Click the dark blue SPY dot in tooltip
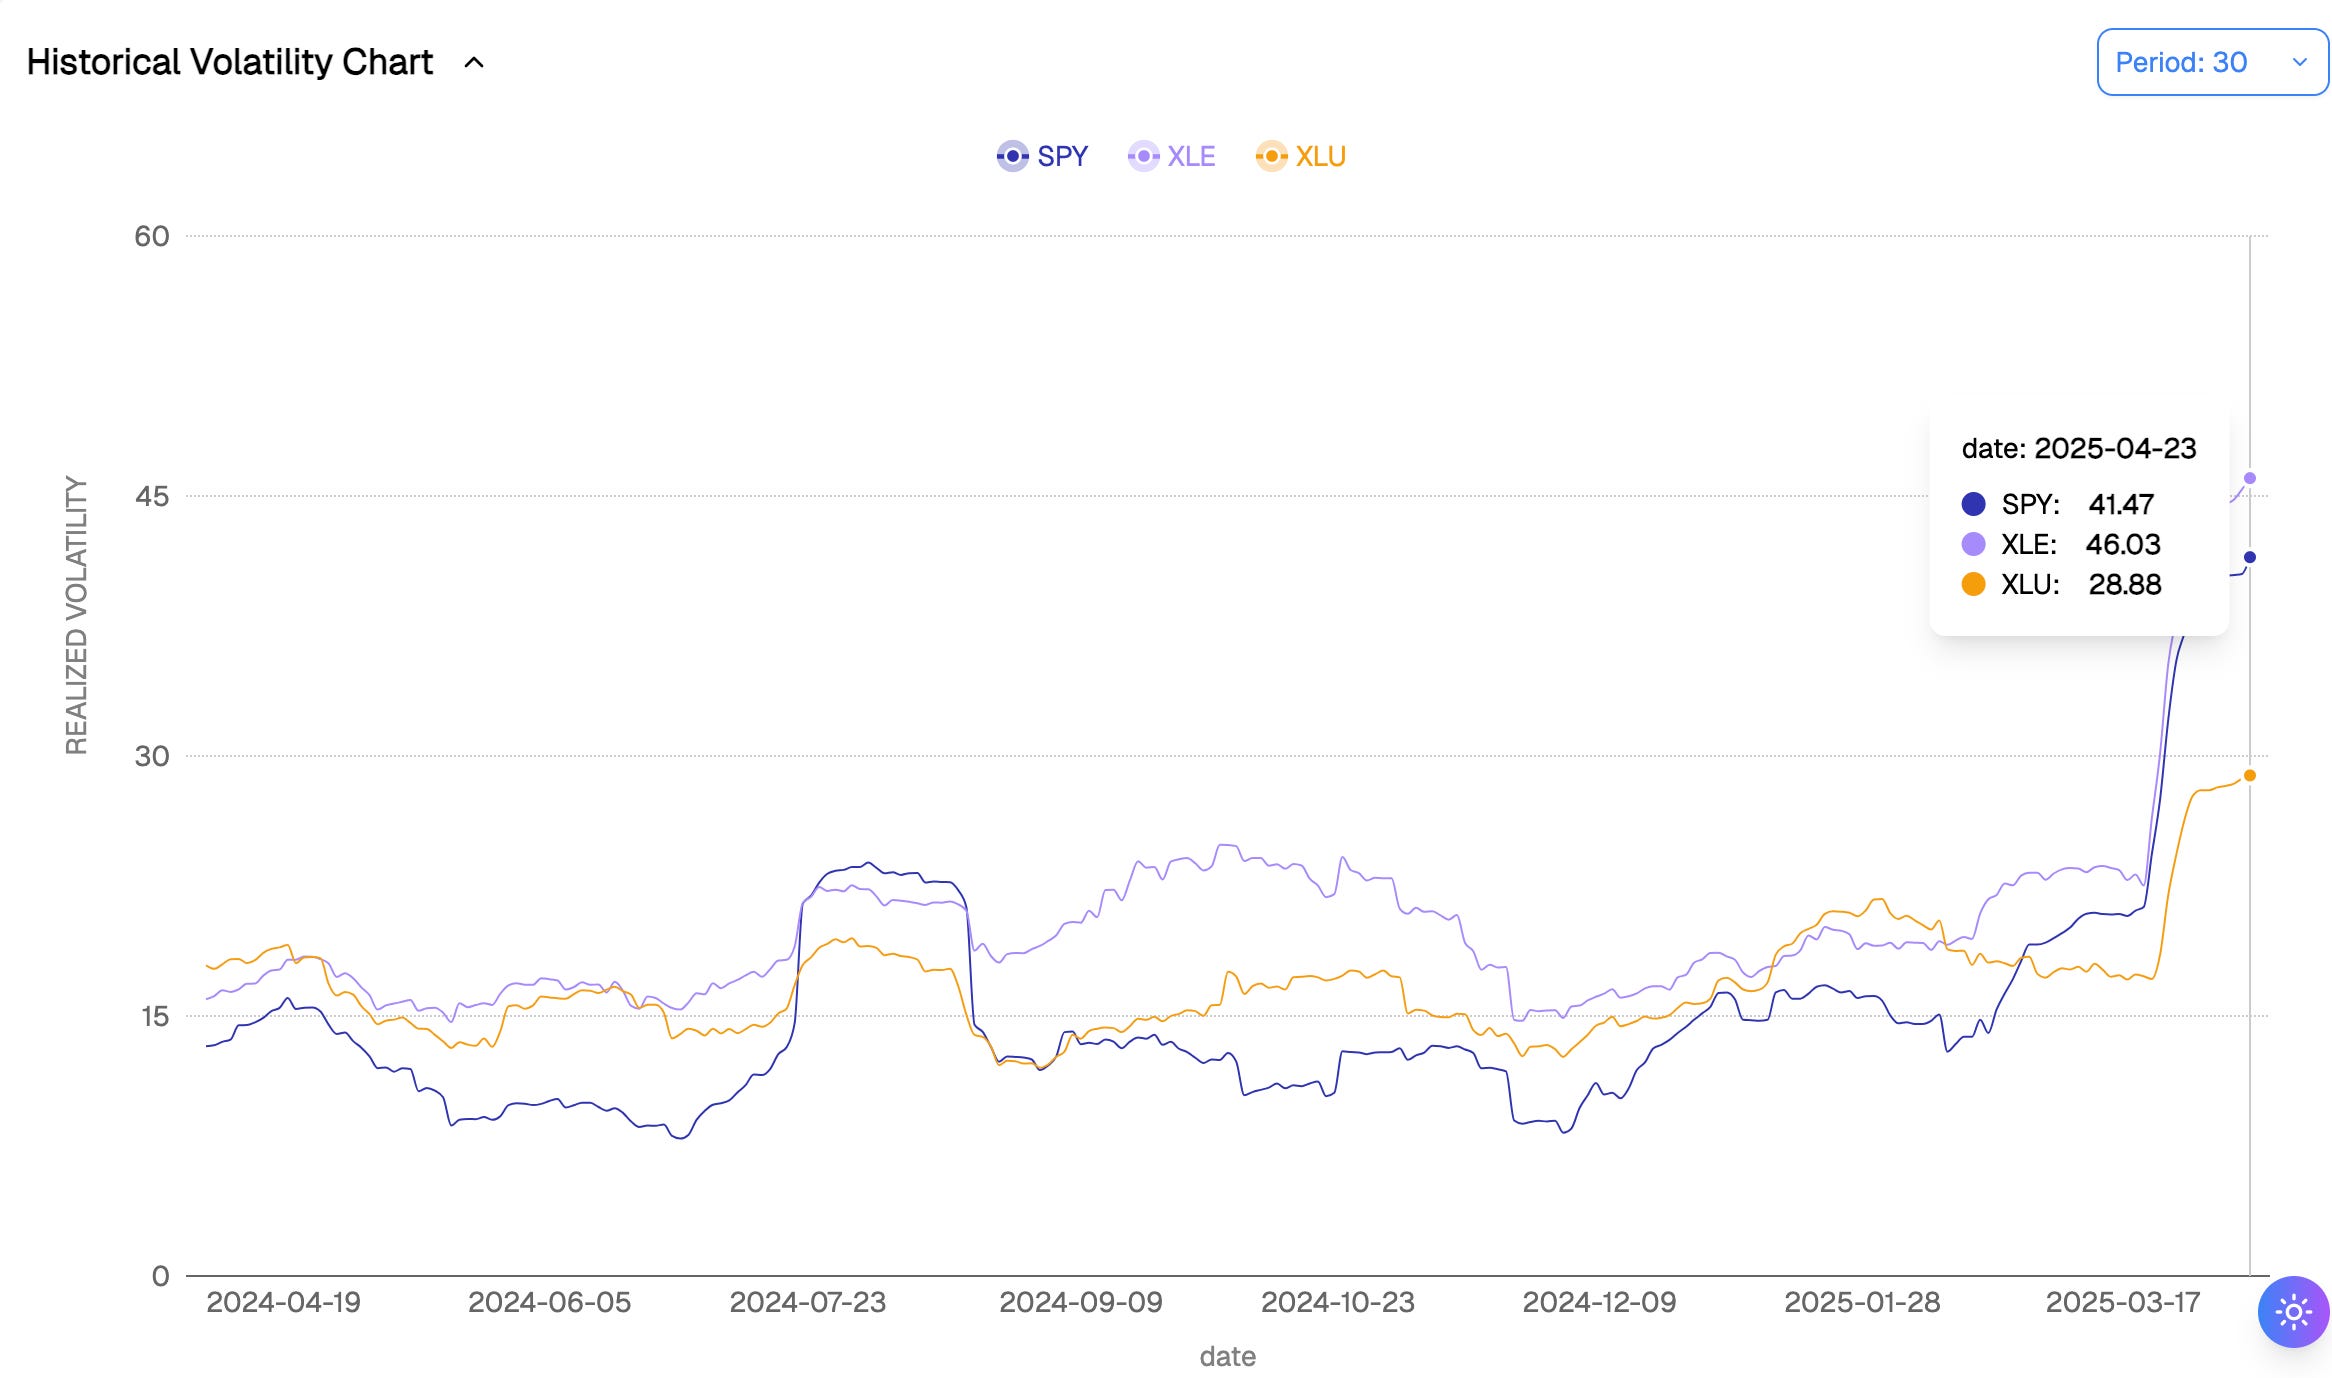Image resolution: width=2332 pixels, height=1378 pixels. click(x=1973, y=503)
